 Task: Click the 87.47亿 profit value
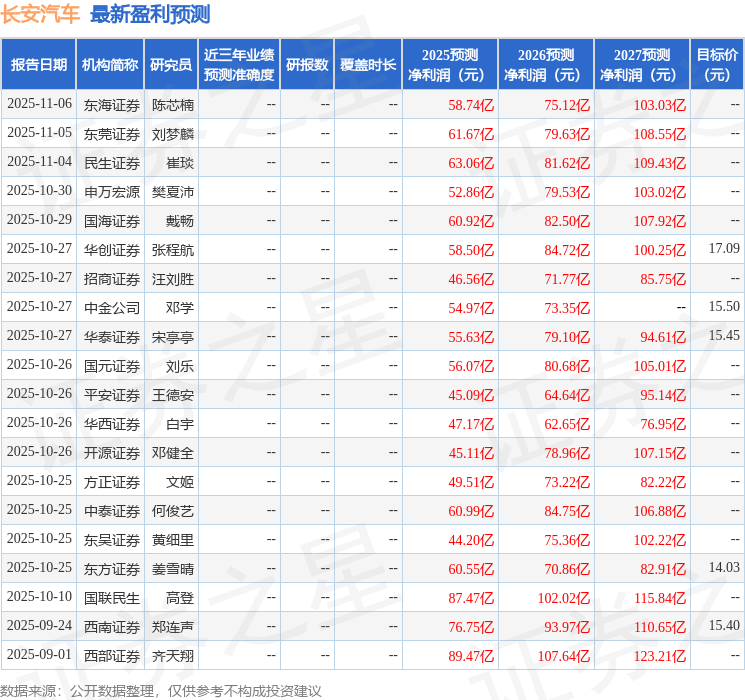coord(471,598)
